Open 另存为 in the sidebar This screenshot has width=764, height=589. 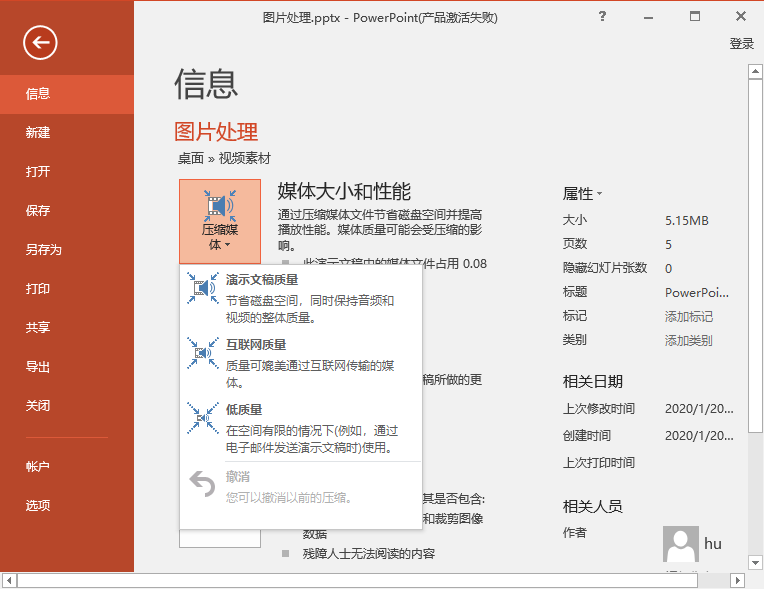click(x=67, y=249)
